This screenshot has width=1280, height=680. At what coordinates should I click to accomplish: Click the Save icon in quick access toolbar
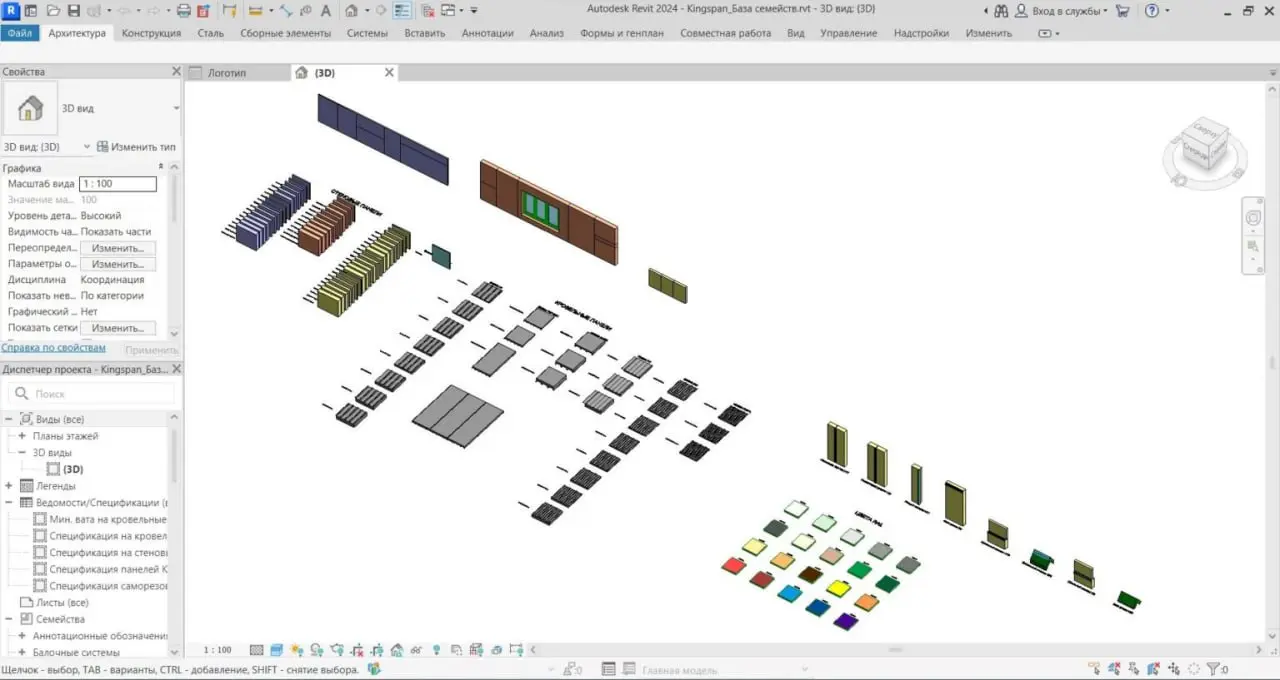coord(74,11)
